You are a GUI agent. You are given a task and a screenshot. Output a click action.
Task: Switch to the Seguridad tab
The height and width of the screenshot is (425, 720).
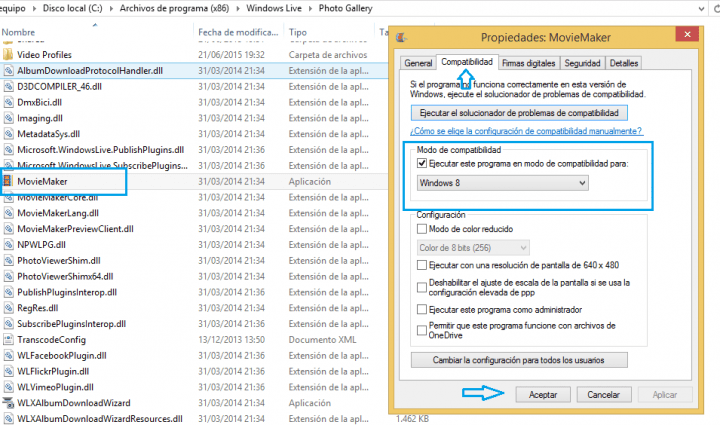click(x=582, y=63)
